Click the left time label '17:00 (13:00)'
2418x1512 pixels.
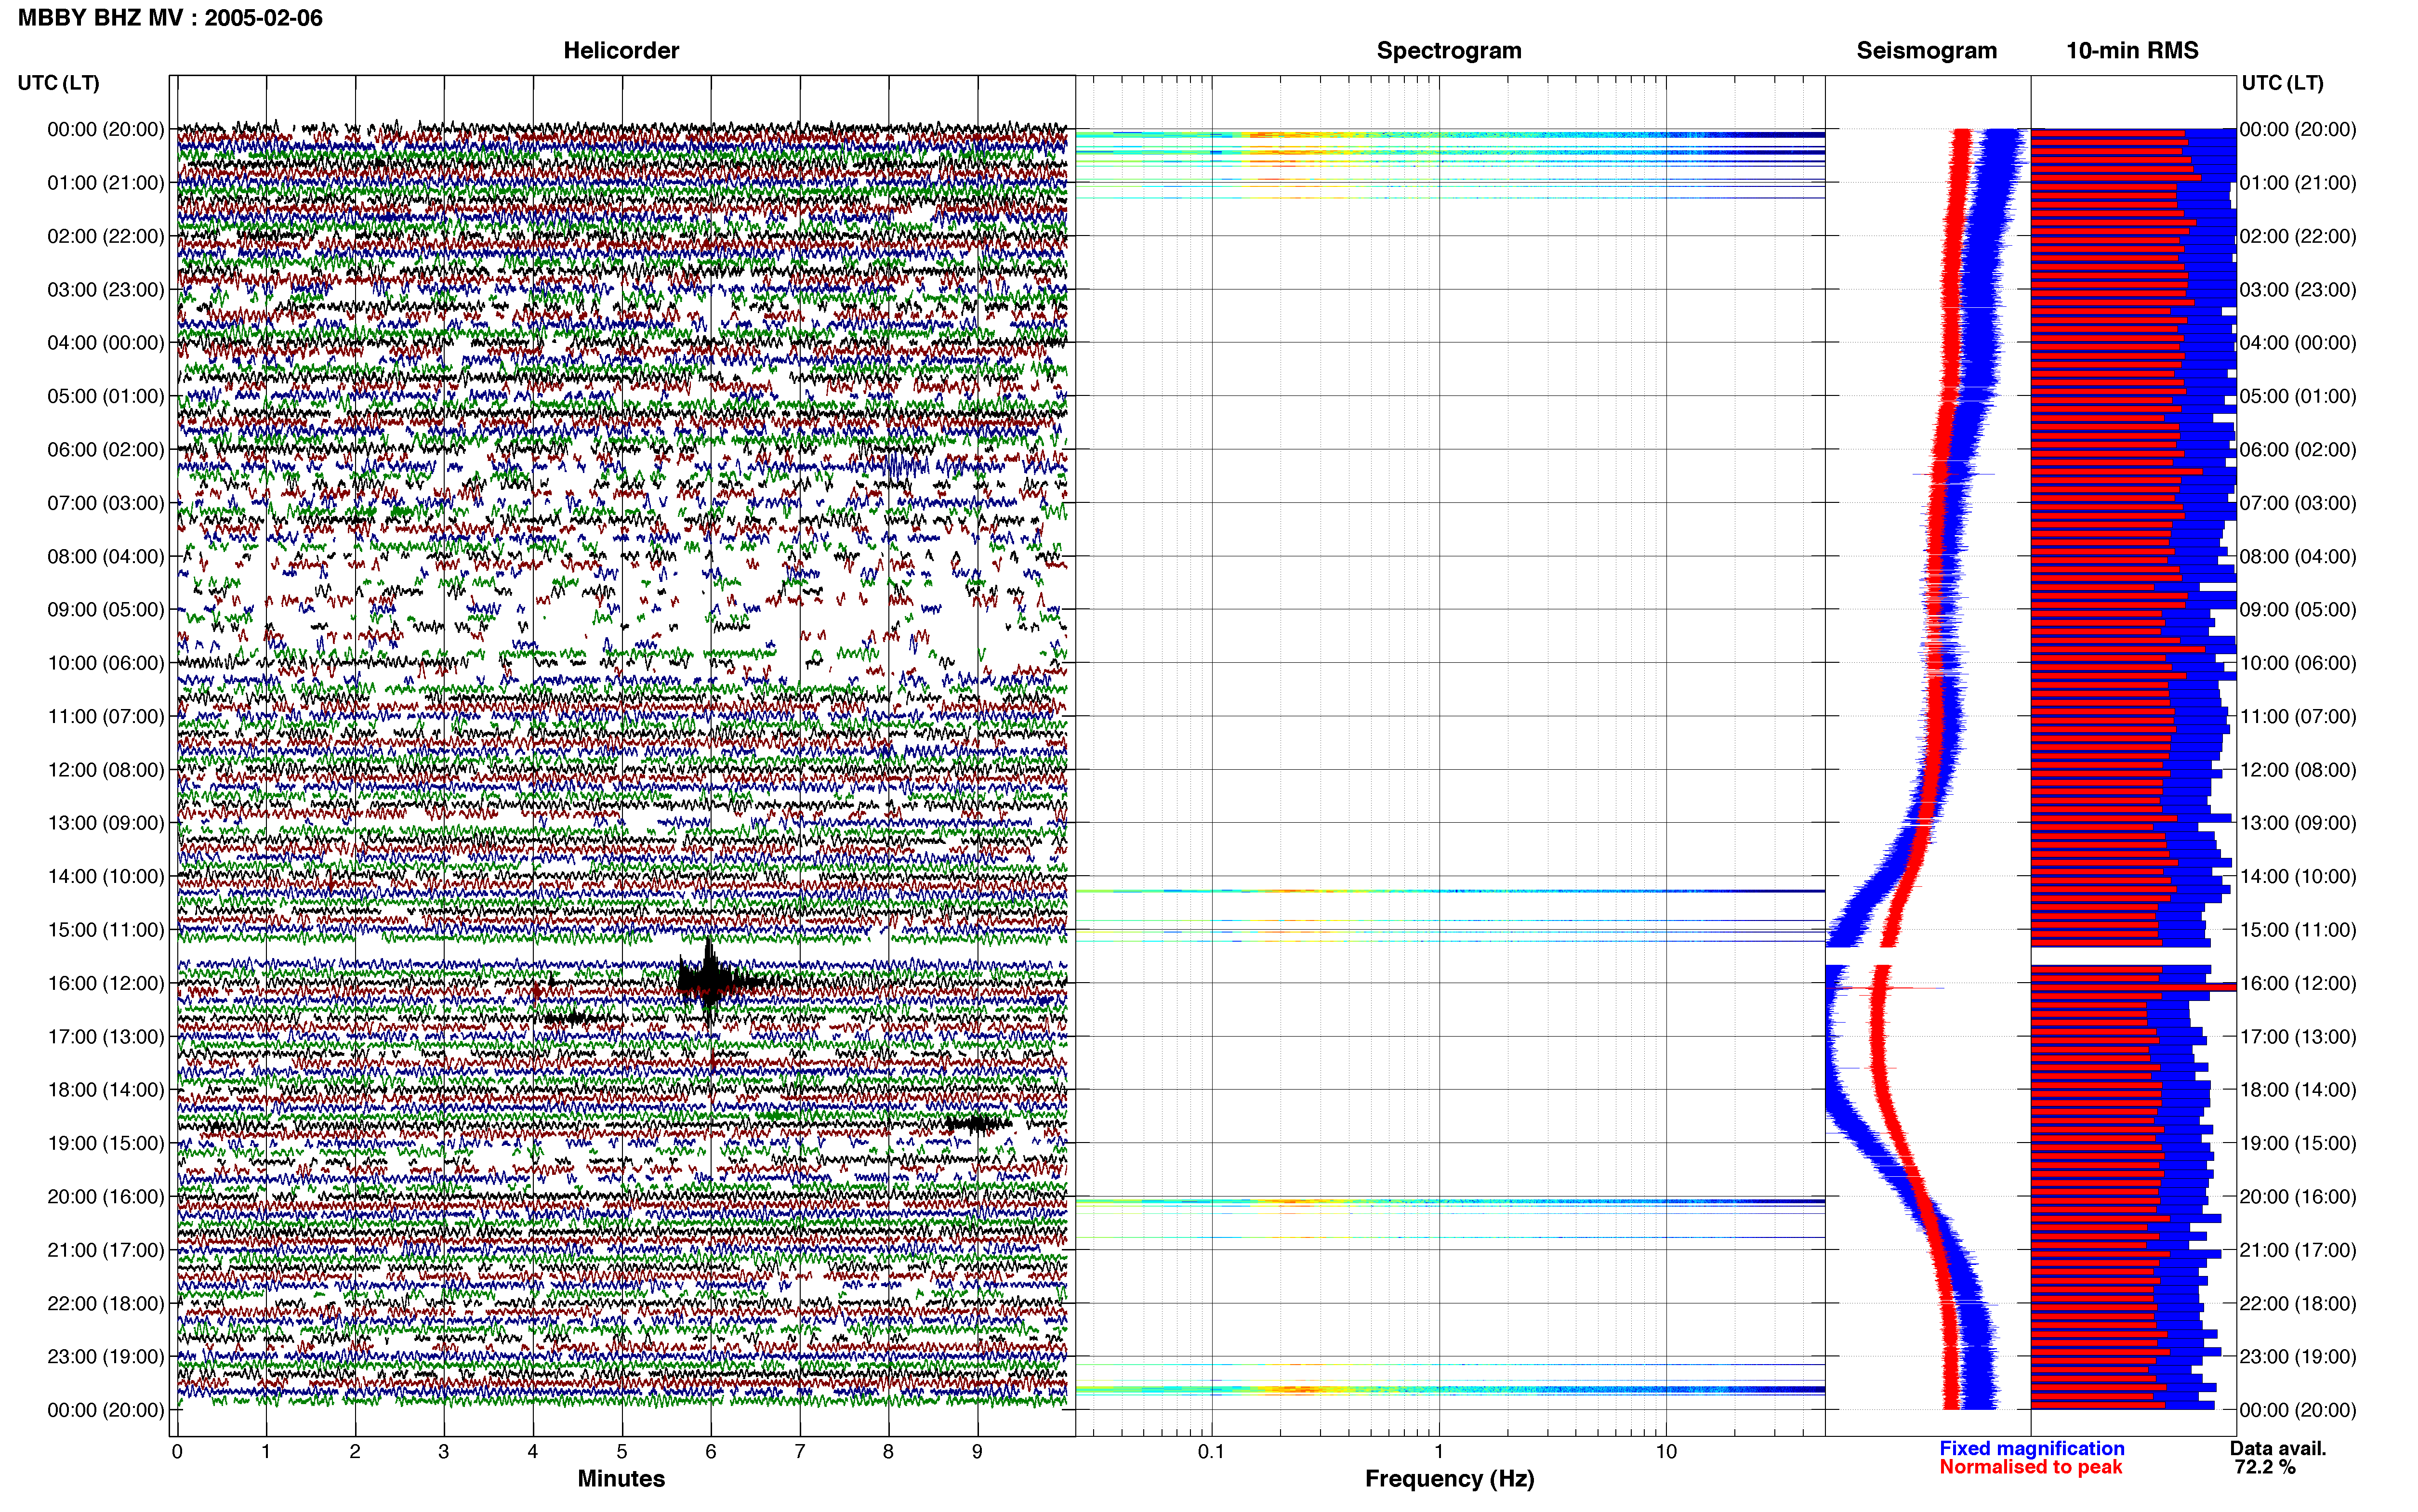click(105, 1036)
